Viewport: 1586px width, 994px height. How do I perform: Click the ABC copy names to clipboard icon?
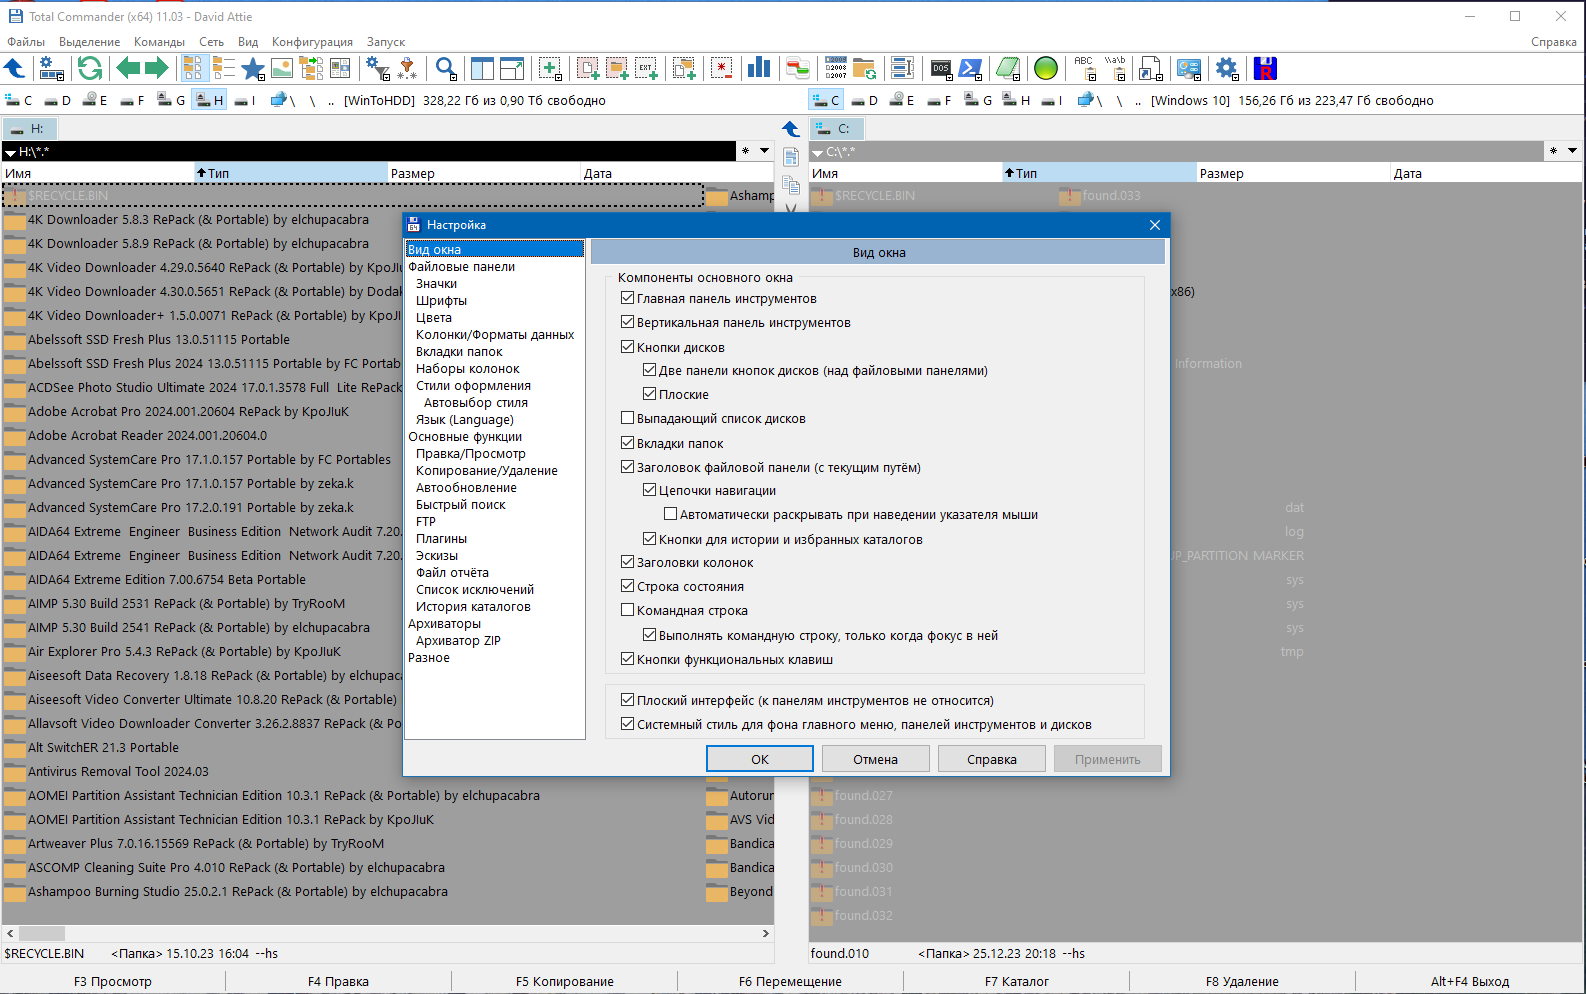(1085, 68)
